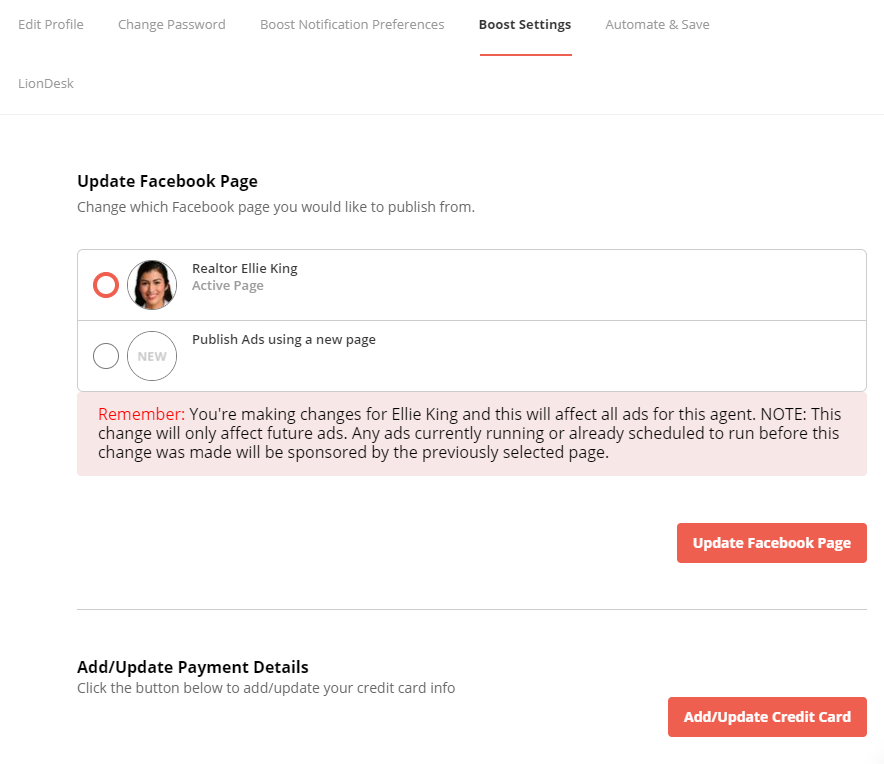Click the Update Facebook Page button
This screenshot has height=764, width=884.
pyautogui.click(x=772, y=543)
